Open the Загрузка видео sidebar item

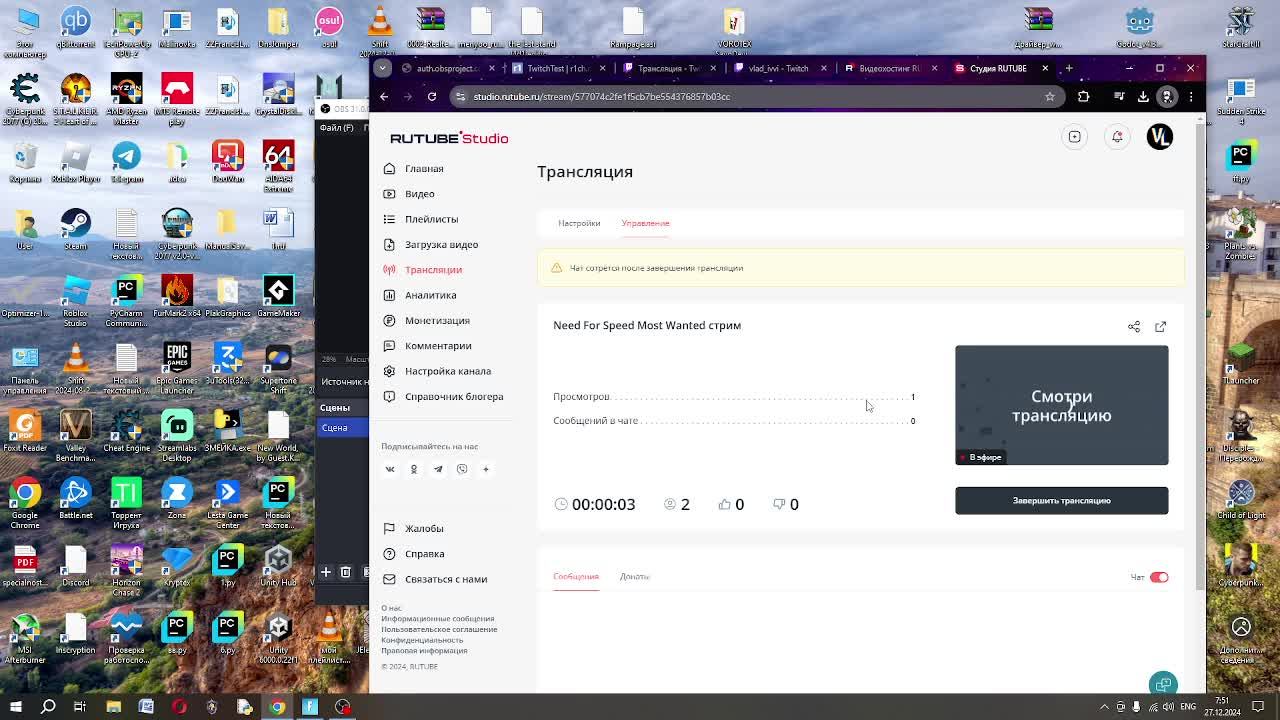coord(441,245)
